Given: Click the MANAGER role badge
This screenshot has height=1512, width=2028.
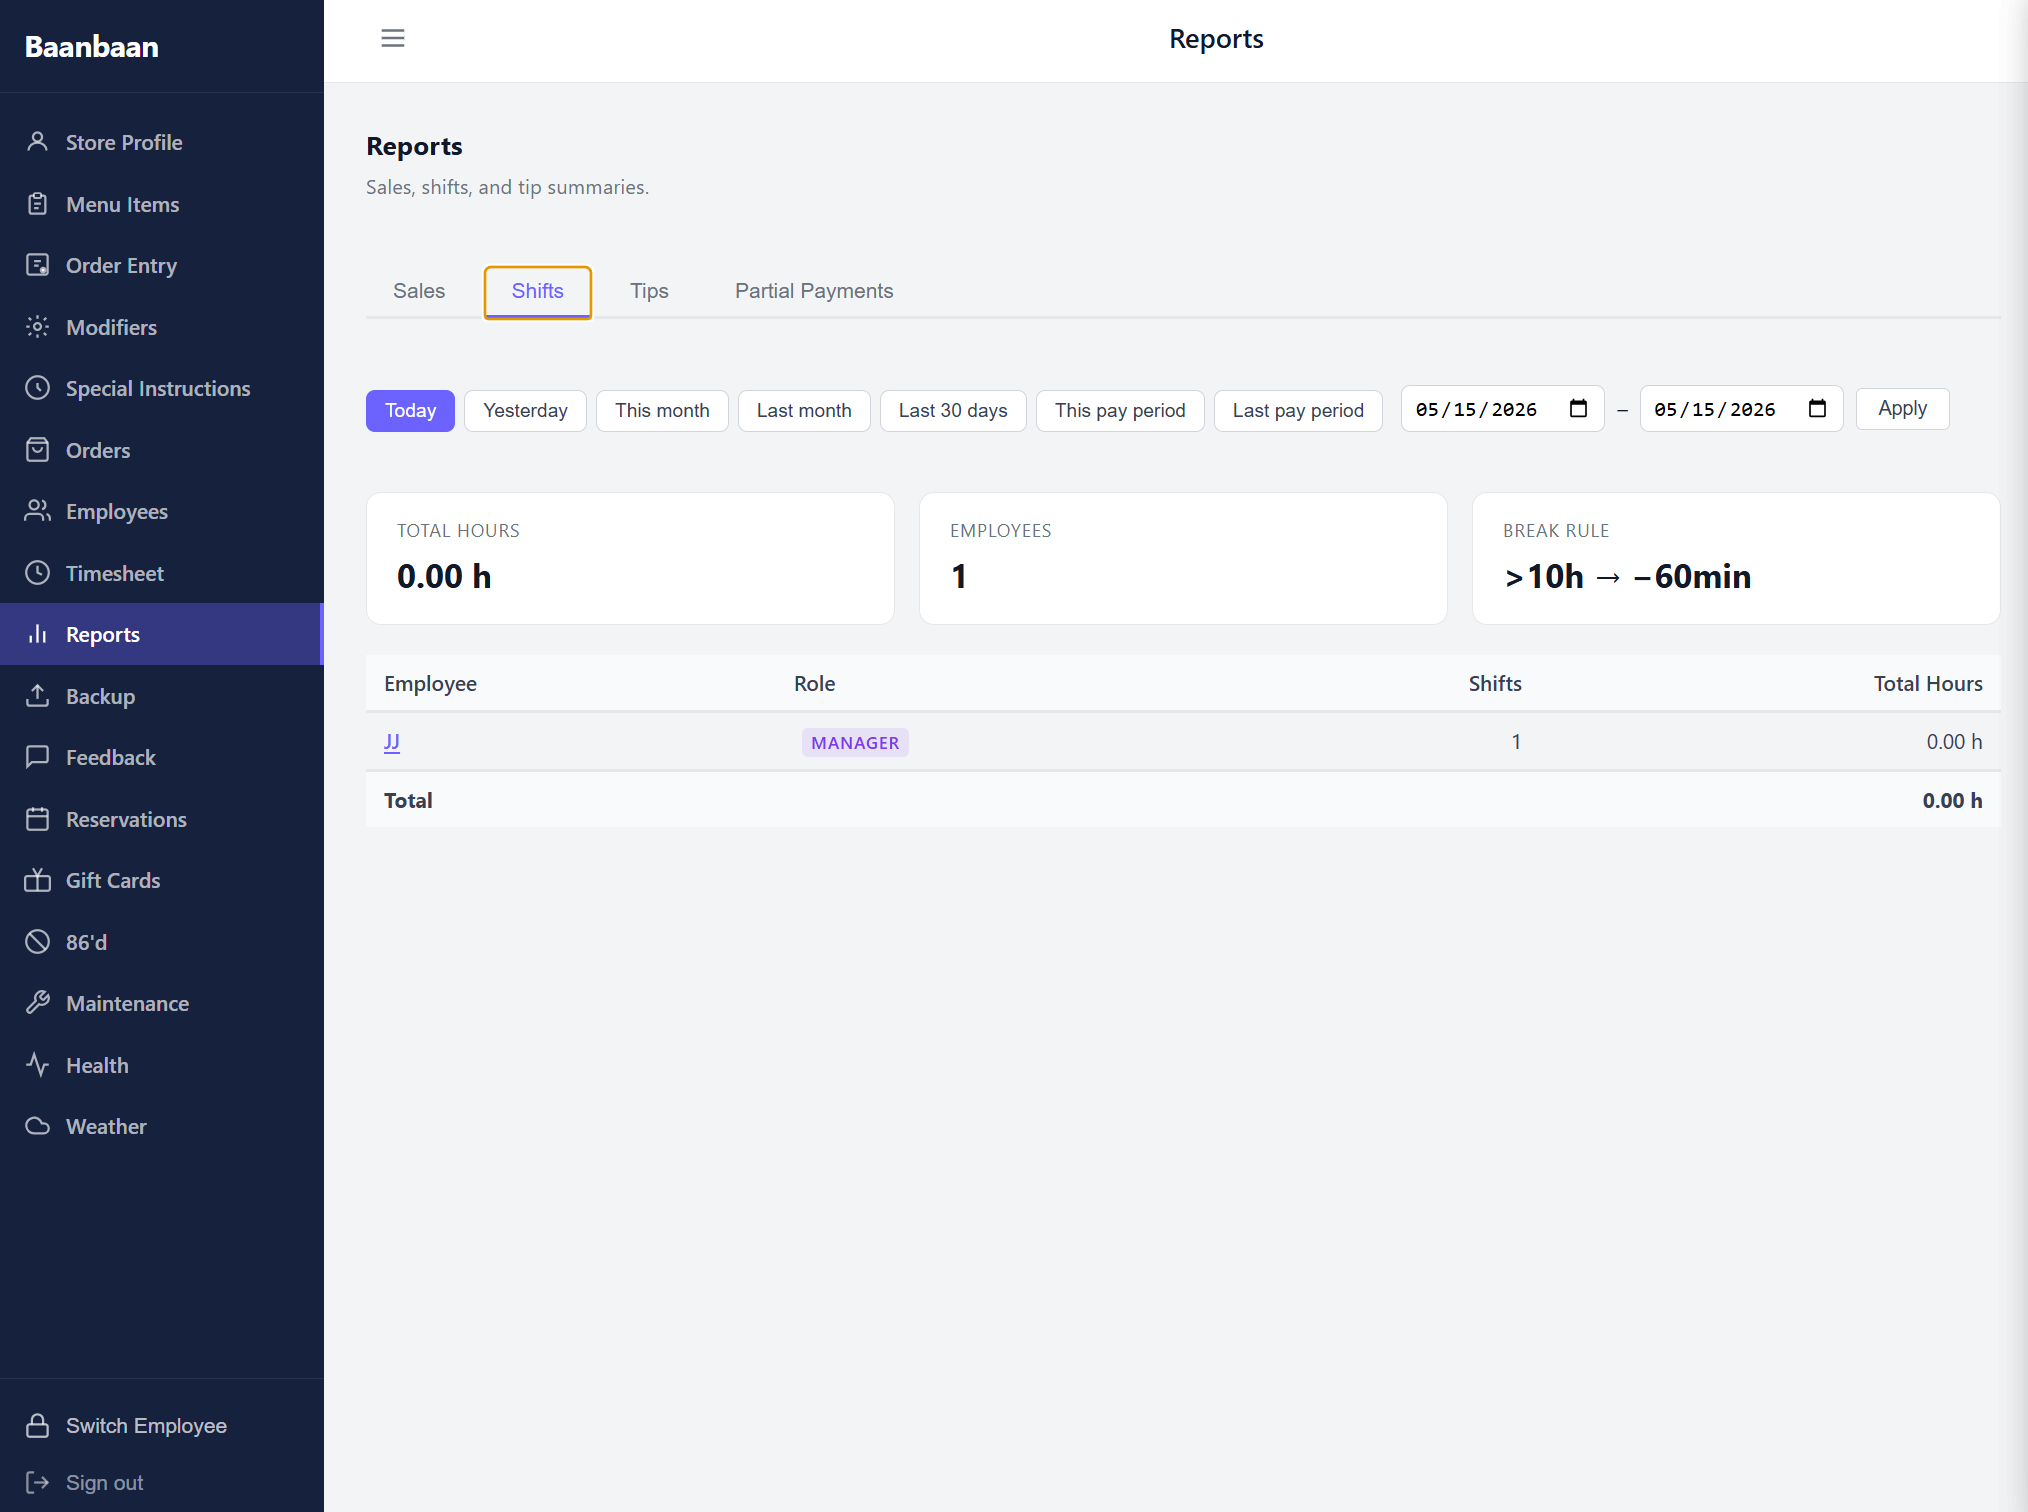Looking at the screenshot, I should pyautogui.click(x=855, y=743).
